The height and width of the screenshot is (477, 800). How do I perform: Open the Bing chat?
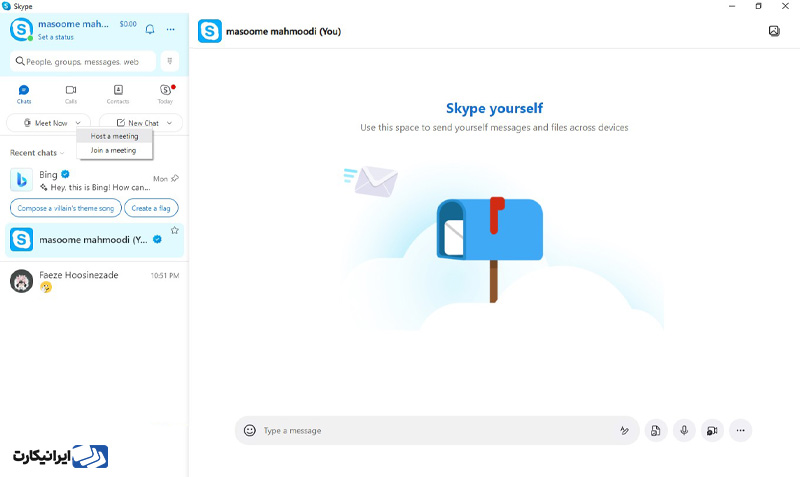coord(94,181)
